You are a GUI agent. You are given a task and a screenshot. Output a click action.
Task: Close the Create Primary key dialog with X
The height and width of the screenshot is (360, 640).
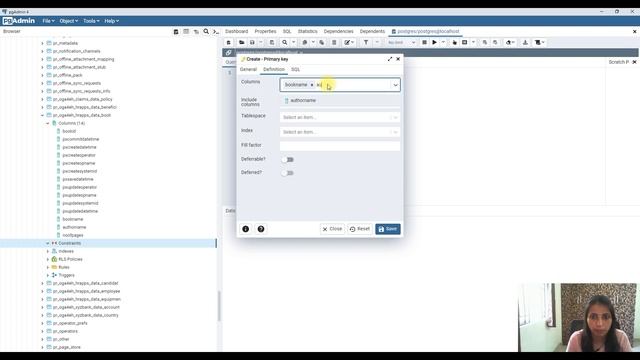coord(398,59)
